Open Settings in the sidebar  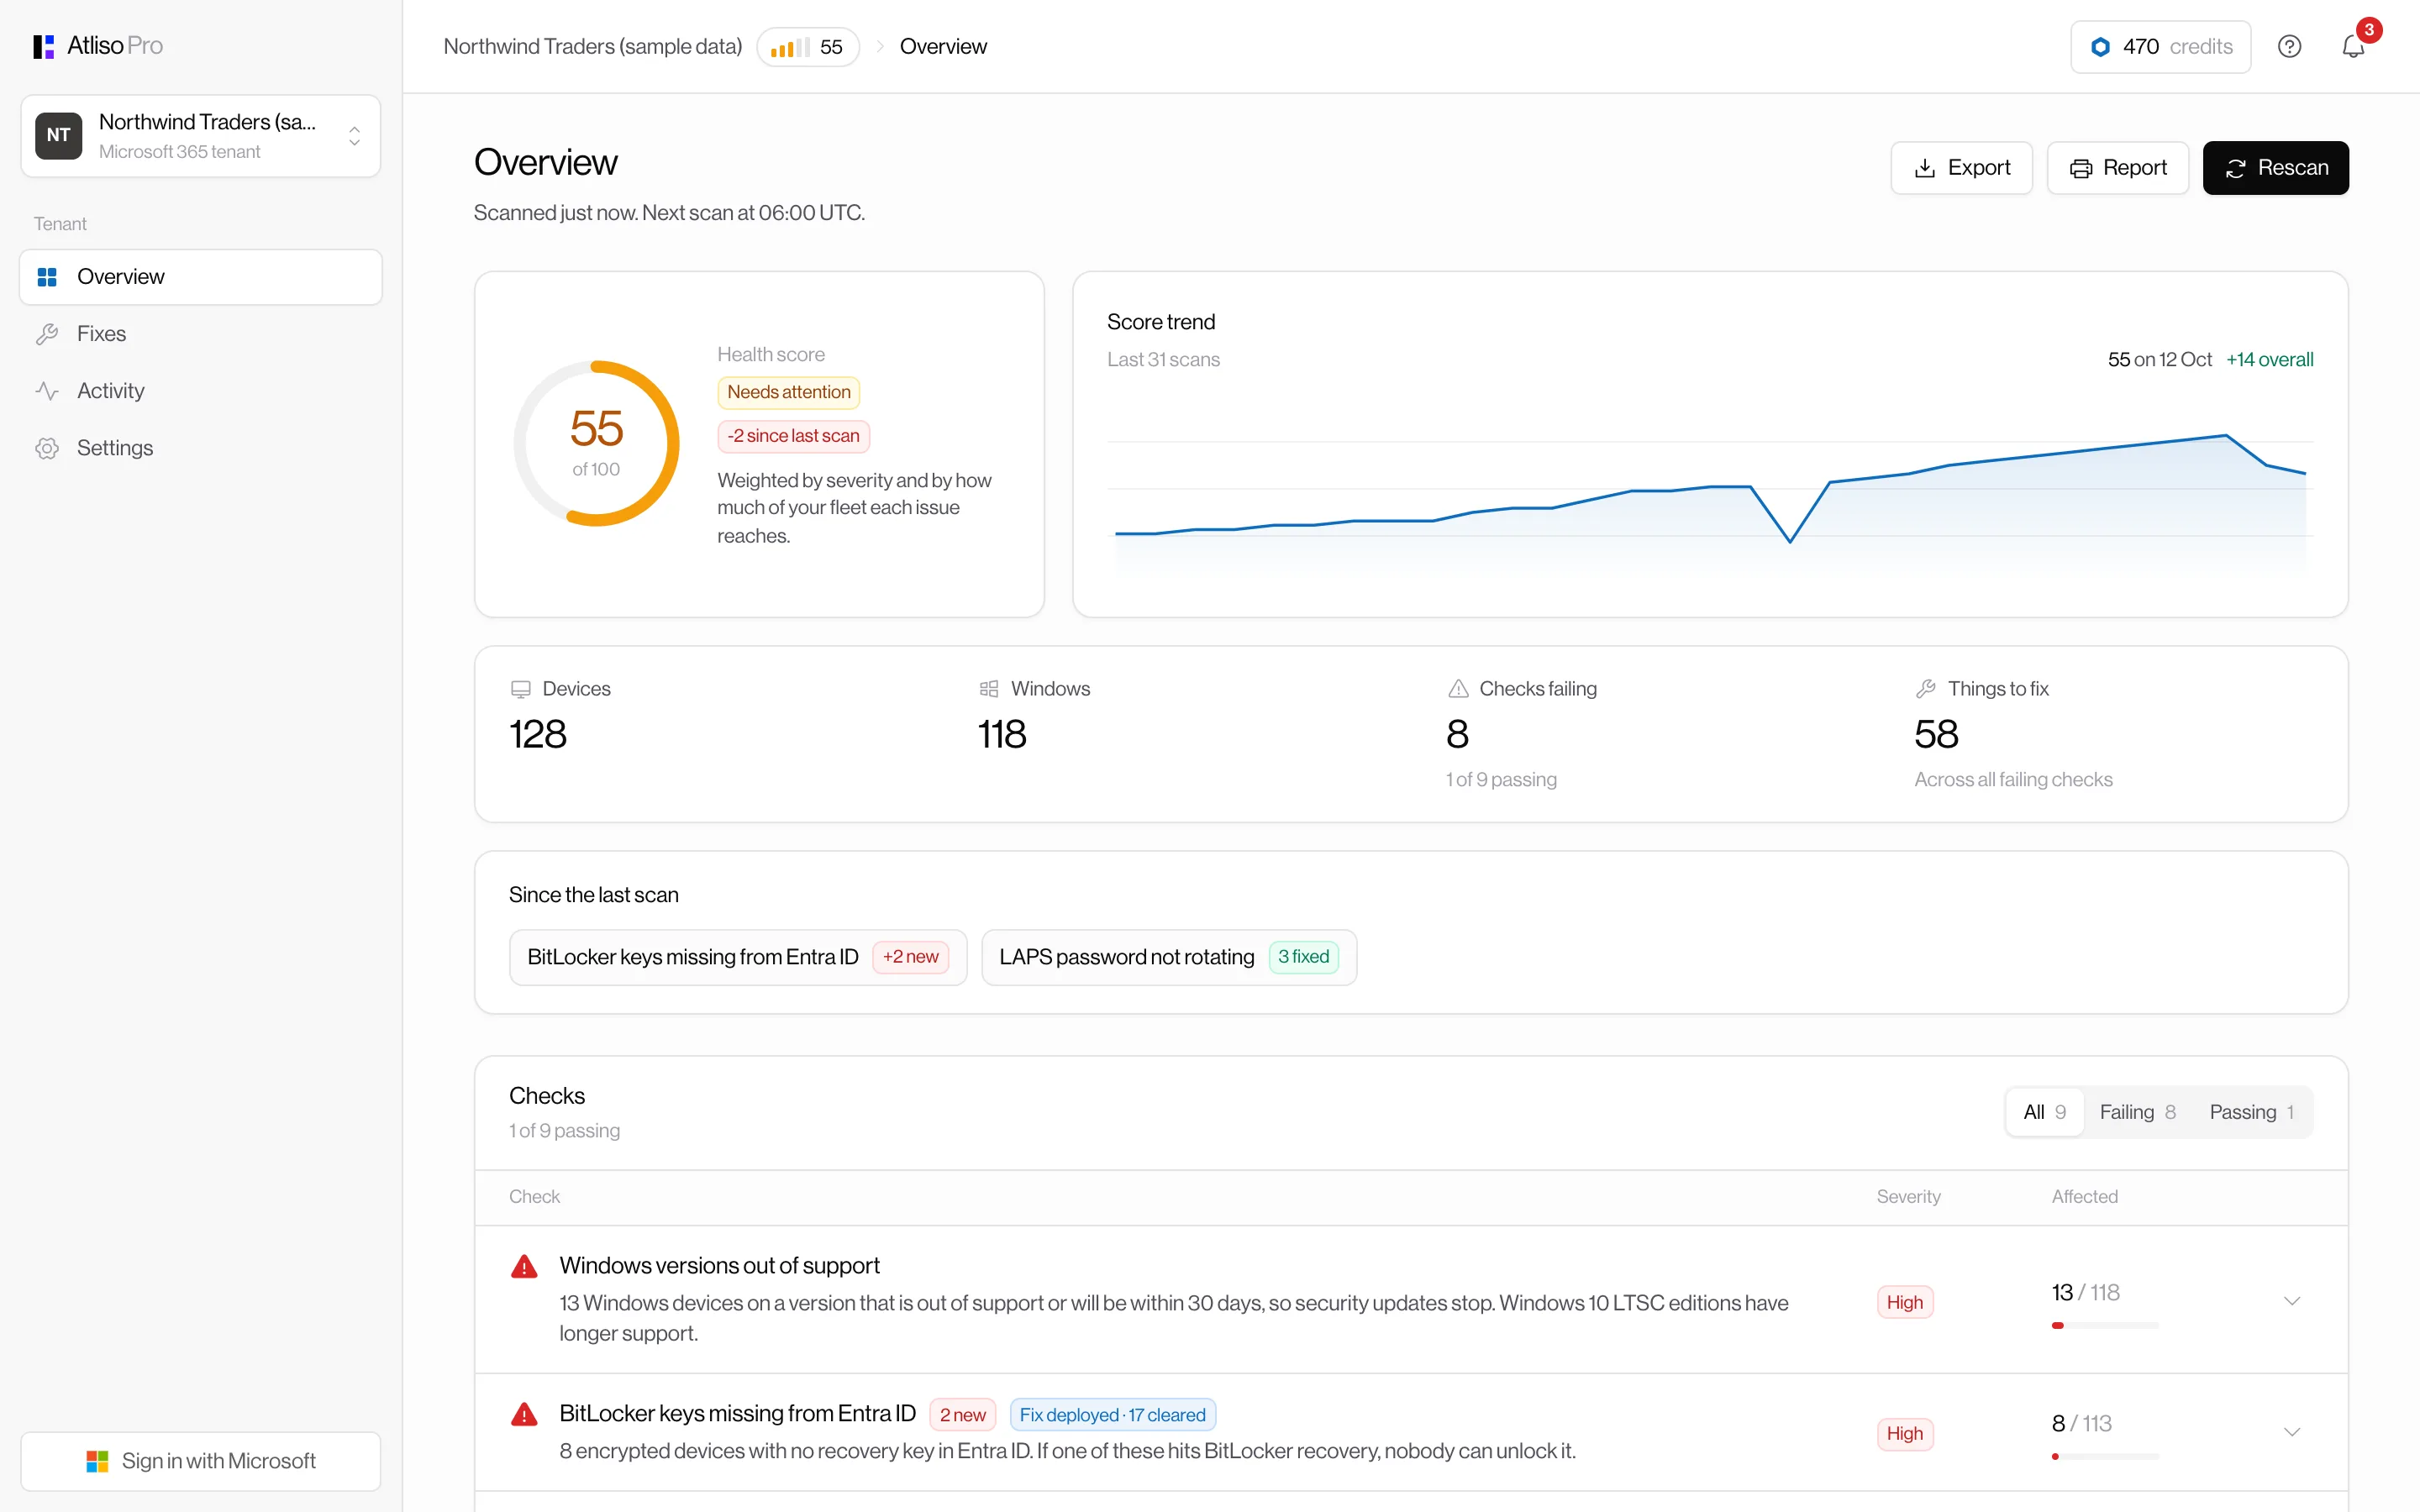201,448
